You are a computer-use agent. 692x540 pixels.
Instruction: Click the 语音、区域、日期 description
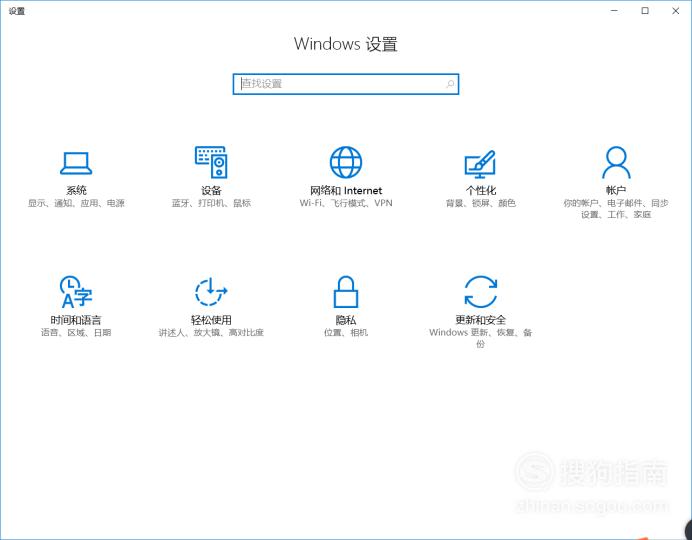coord(76,333)
